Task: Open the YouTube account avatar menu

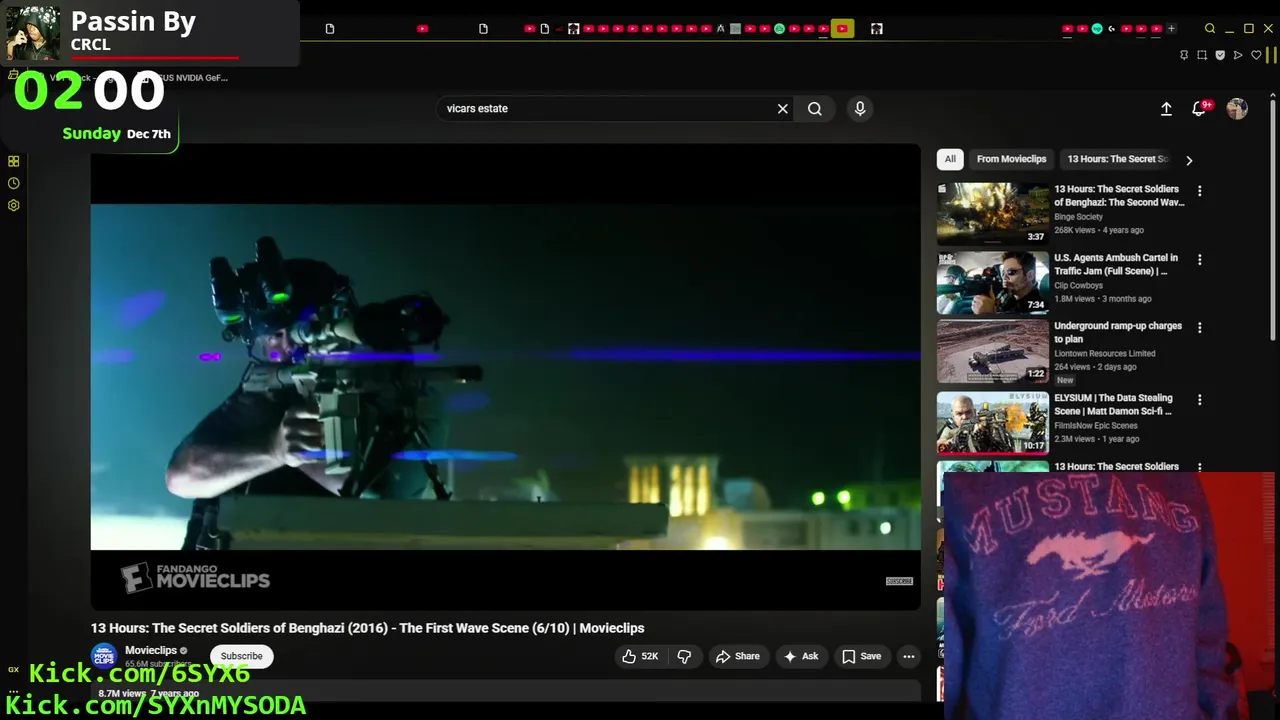Action: [1237, 109]
